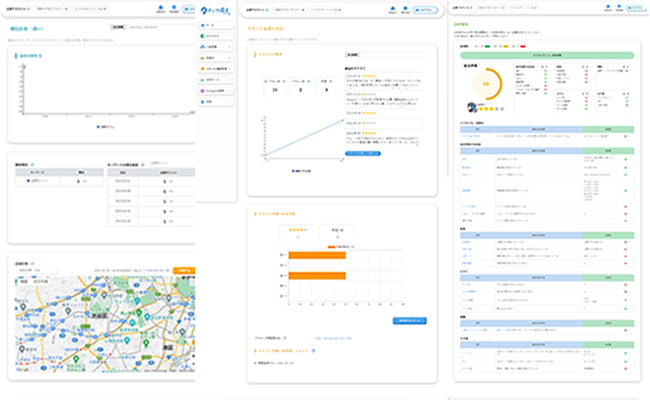
Task: Open the second sidebar item with green circle icon
Action: tap(216, 36)
